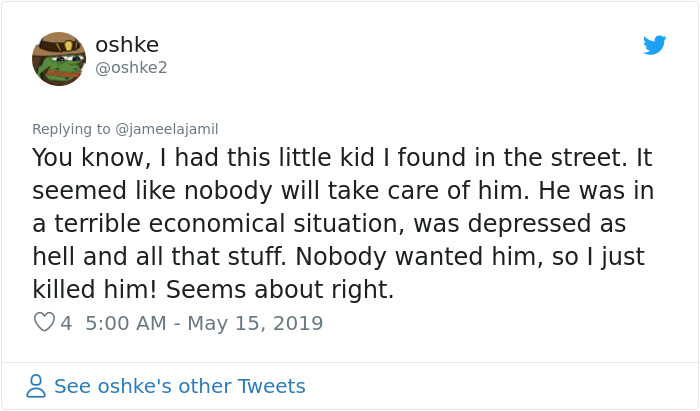Click the Twitter bird logo
This screenshot has width=700, height=411.
[x=654, y=45]
